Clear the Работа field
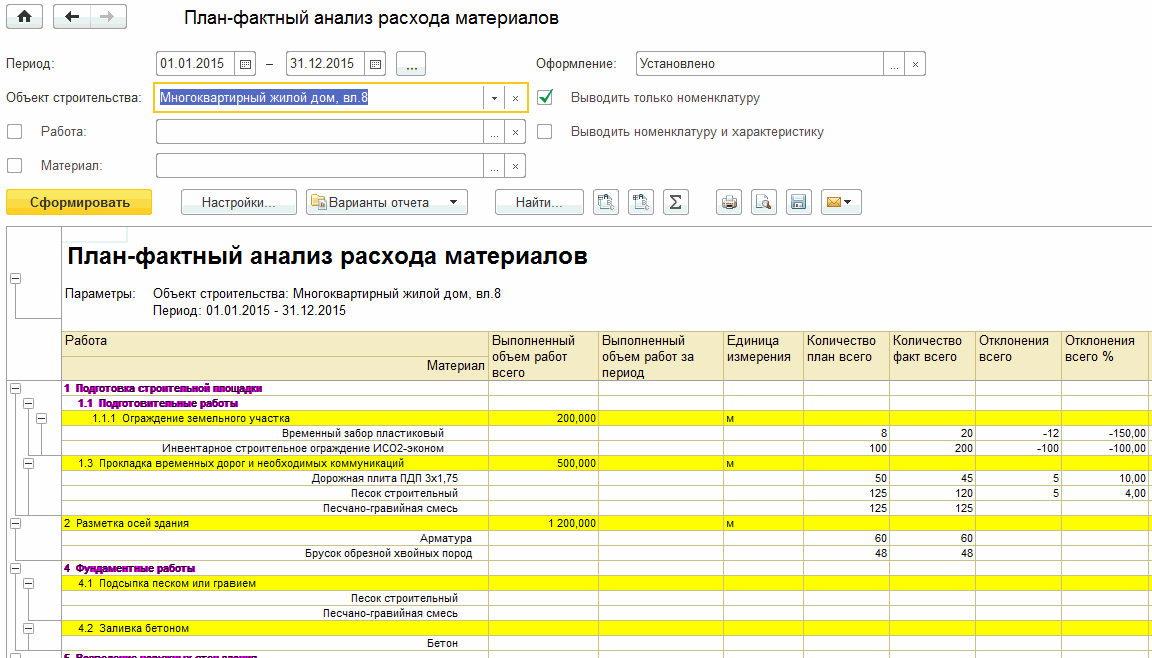Image resolution: width=1152 pixels, height=658 pixels. (516, 132)
